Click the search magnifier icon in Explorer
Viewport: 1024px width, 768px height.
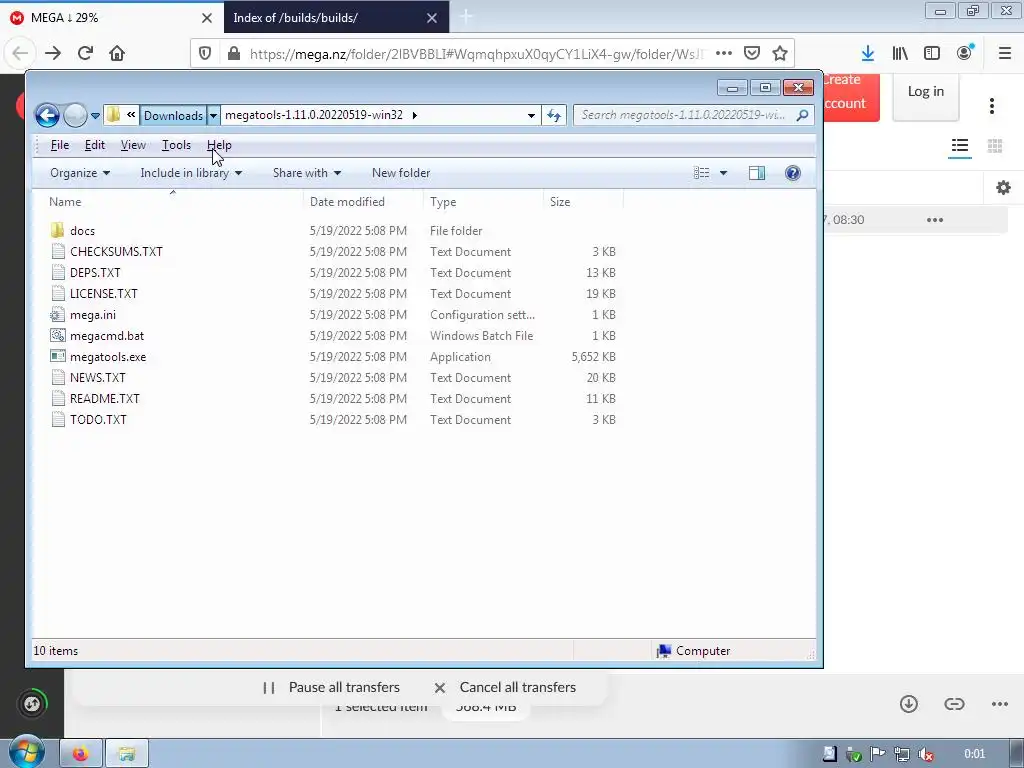click(802, 116)
